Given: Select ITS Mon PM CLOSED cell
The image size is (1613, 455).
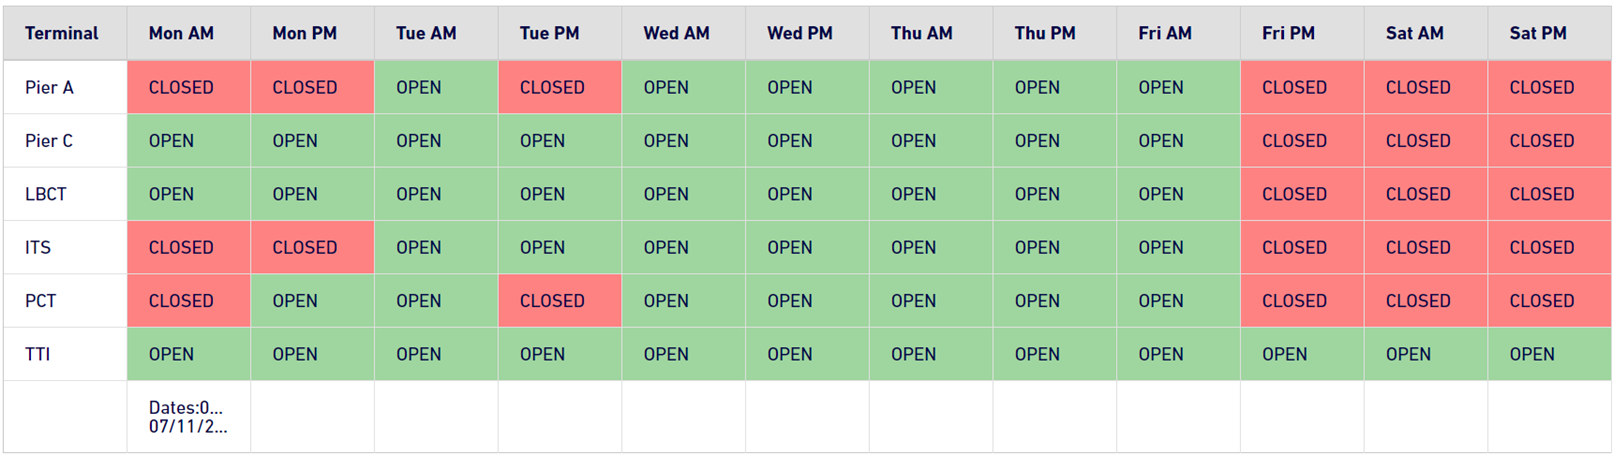Looking at the screenshot, I should click(312, 247).
